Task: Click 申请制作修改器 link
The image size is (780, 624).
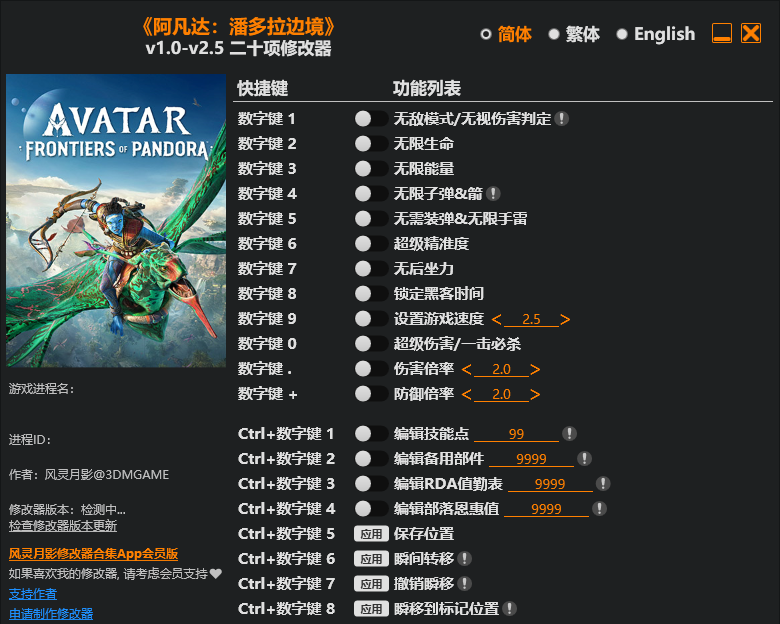Action: 51,614
